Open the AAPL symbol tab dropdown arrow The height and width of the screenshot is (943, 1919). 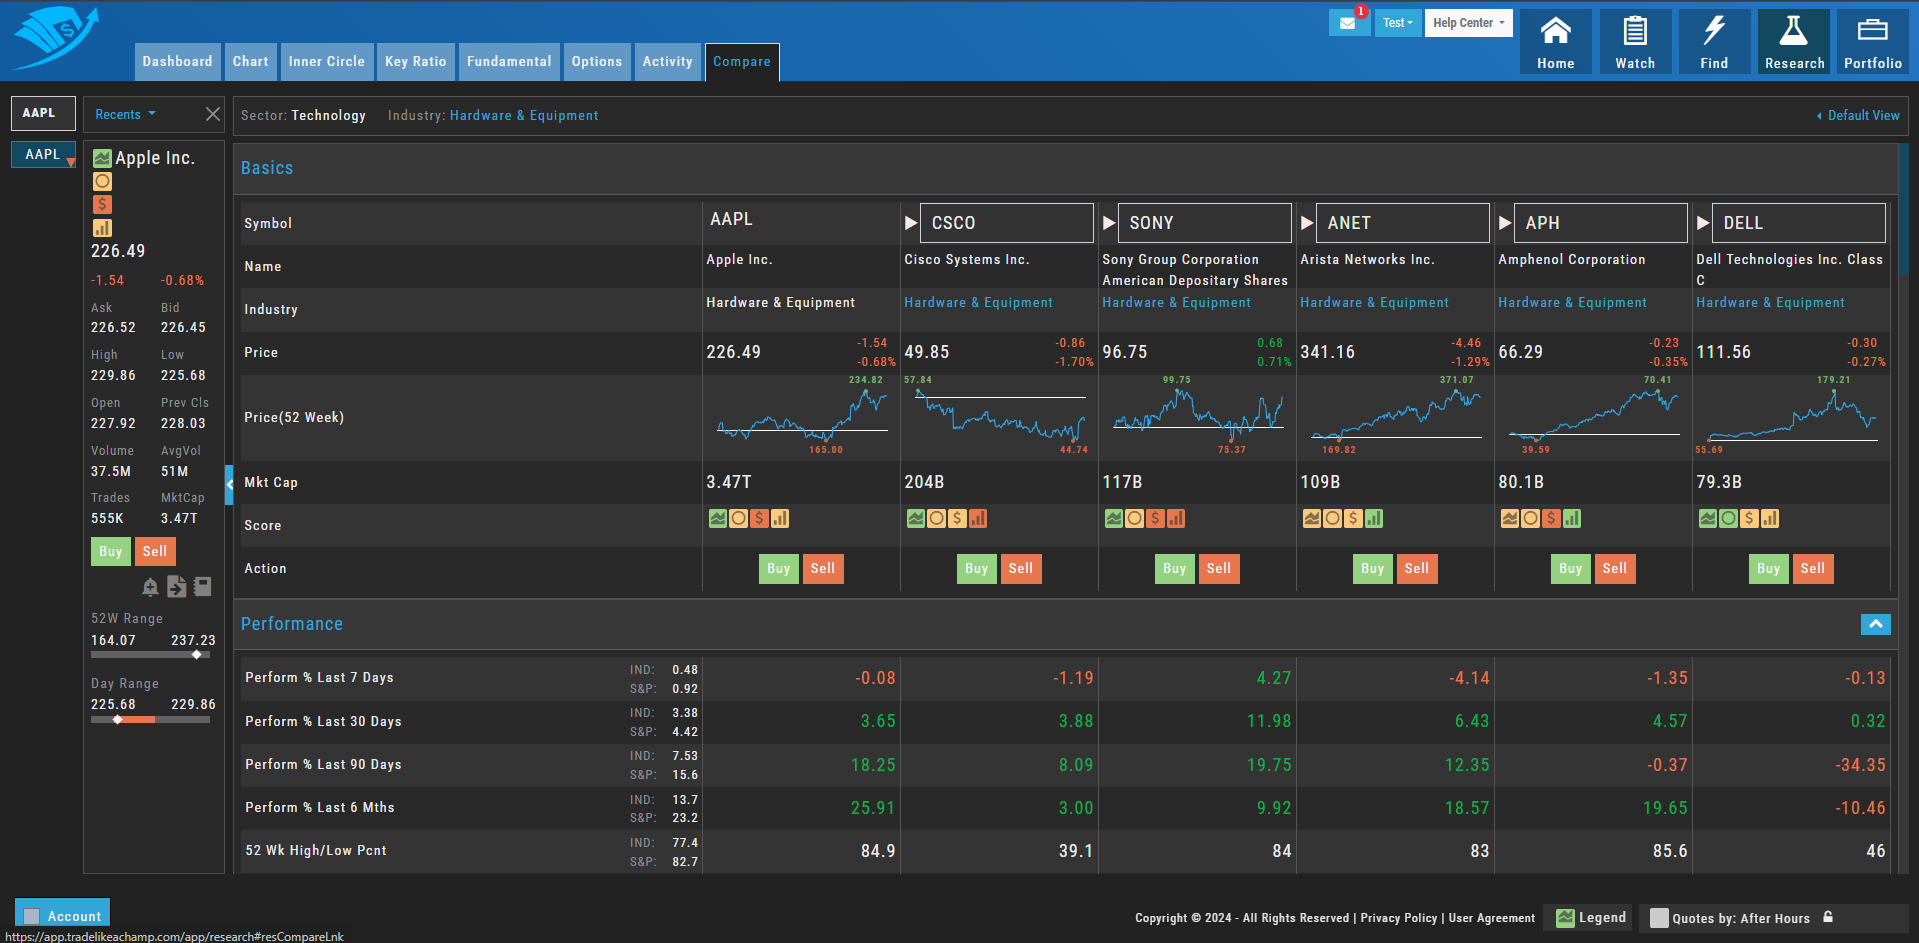(x=71, y=161)
